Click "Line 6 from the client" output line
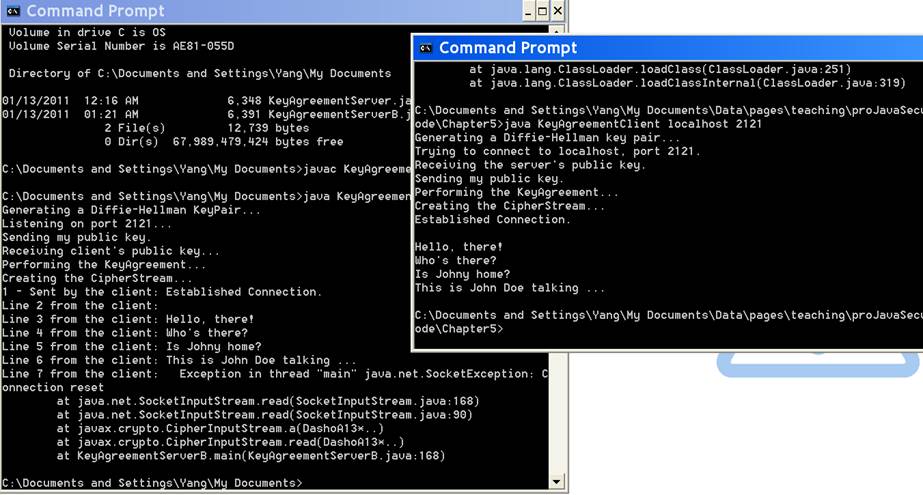 180,360
